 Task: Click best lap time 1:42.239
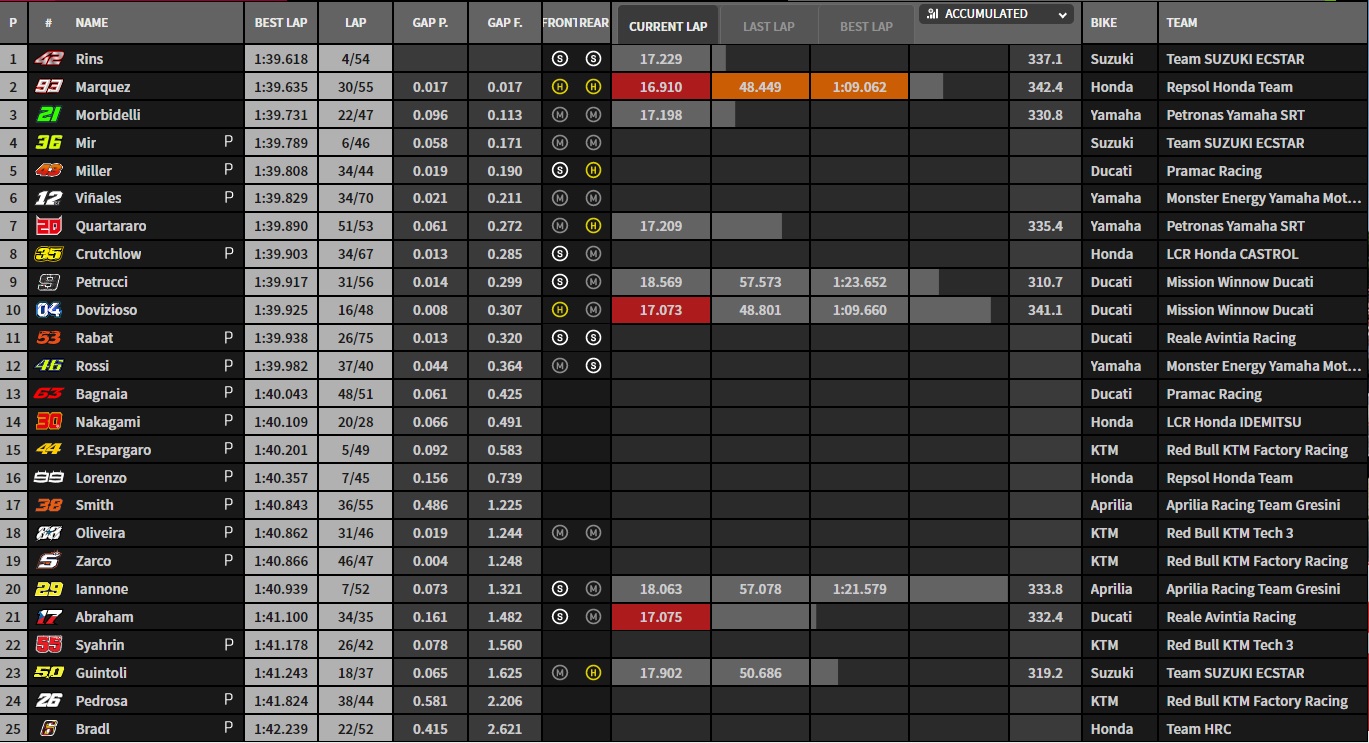pos(281,729)
